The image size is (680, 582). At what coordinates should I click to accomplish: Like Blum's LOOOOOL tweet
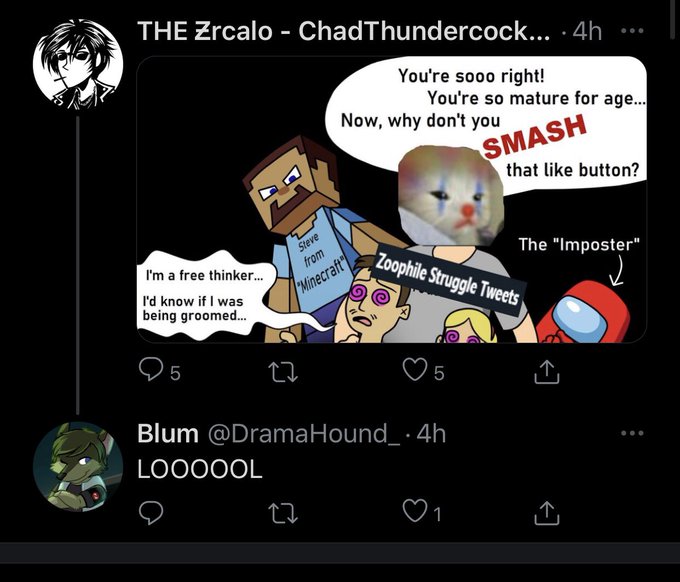click(415, 510)
